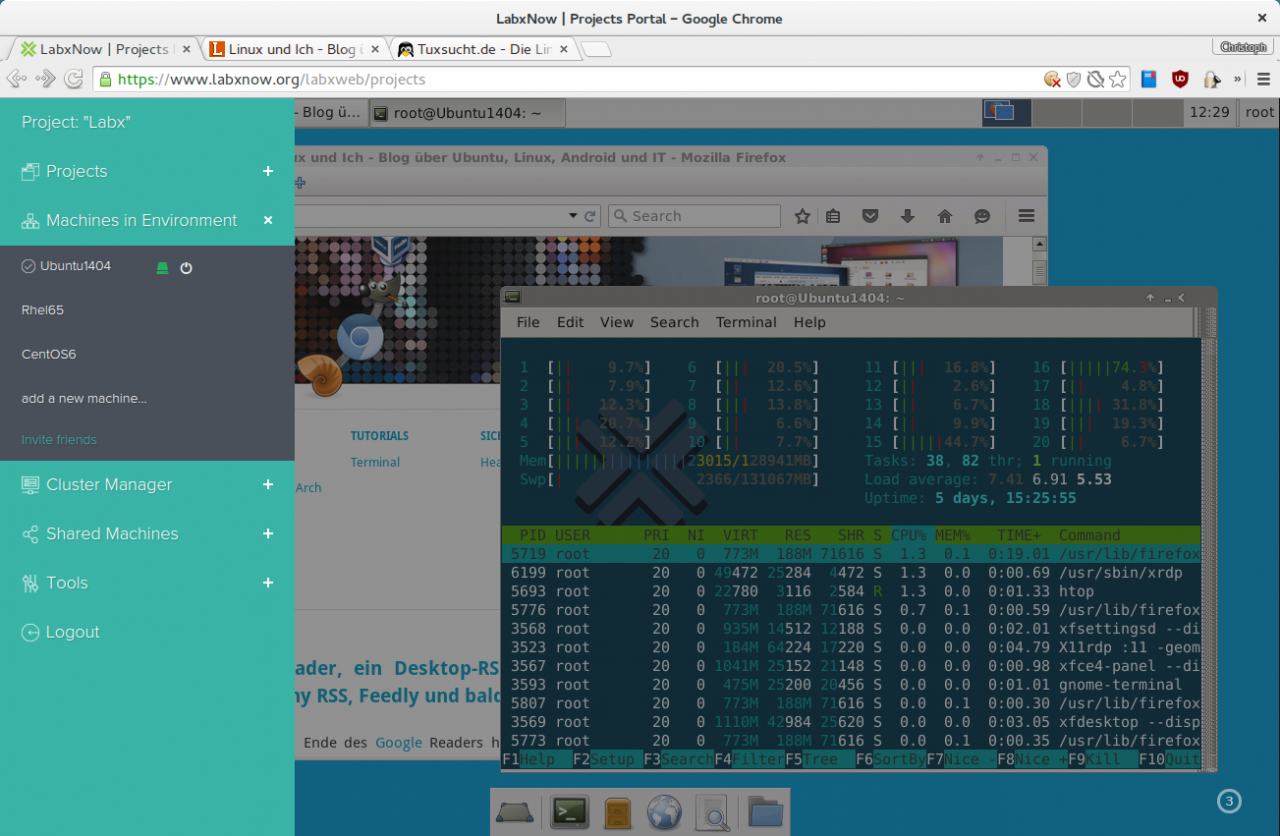Image resolution: width=1280 pixels, height=836 pixels.
Task: Click the round badge numbered 3
Action: 1229,801
